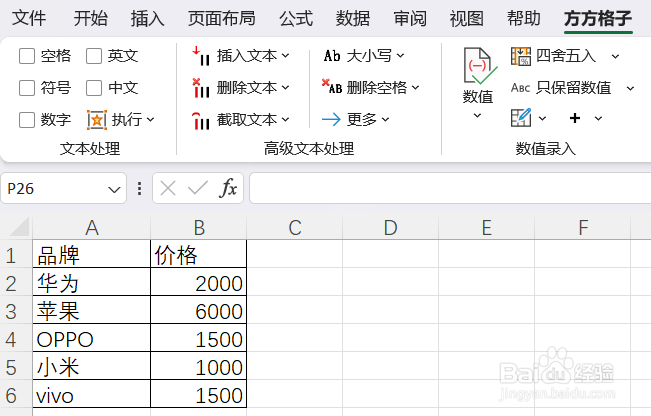This screenshot has width=651, height=416.
Task: Expand the 大小写 dropdown arrow
Action: [x=400, y=55]
